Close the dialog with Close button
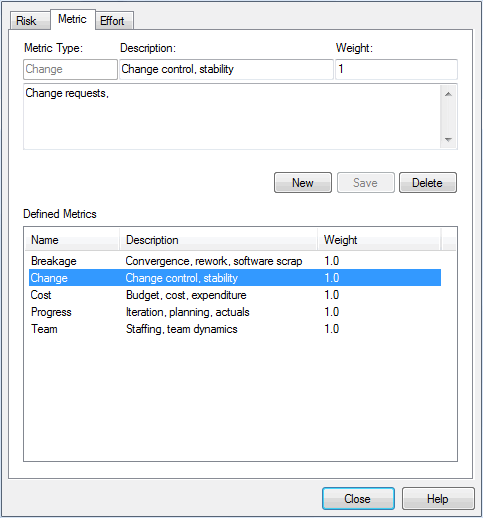483x518 pixels. [x=358, y=499]
